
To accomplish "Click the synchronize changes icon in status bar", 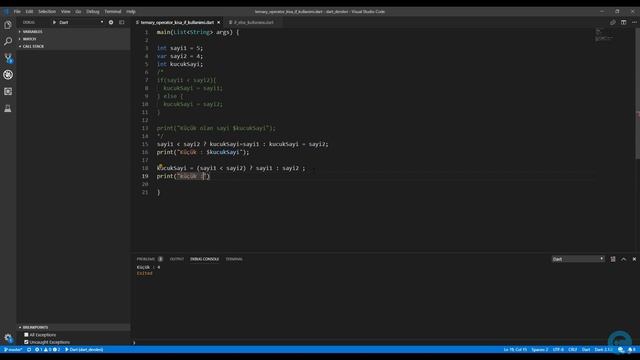I will click(29, 350).
